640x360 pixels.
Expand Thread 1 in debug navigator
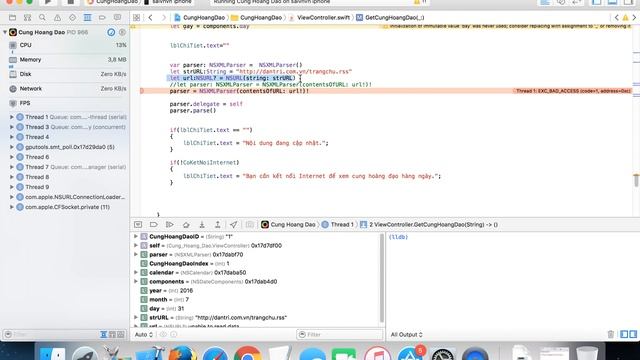click(x=12, y=117)
